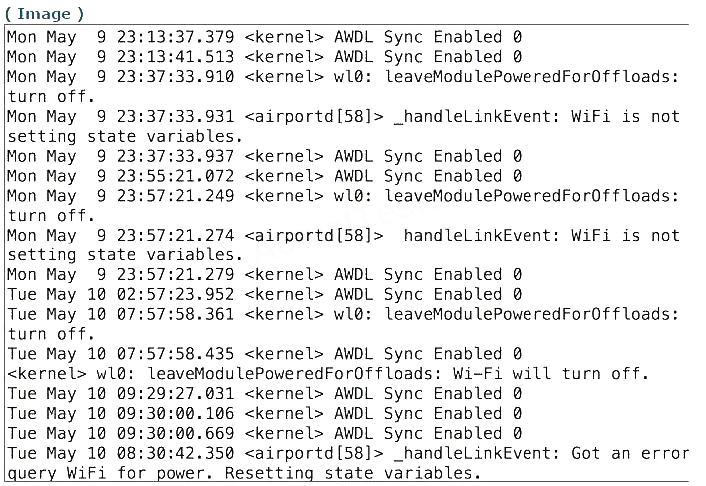Click the 23:57:21.249 wl0 log entry
Image resolution: width=706 pixels, height=486 pixels.
[x=343, y=196]
